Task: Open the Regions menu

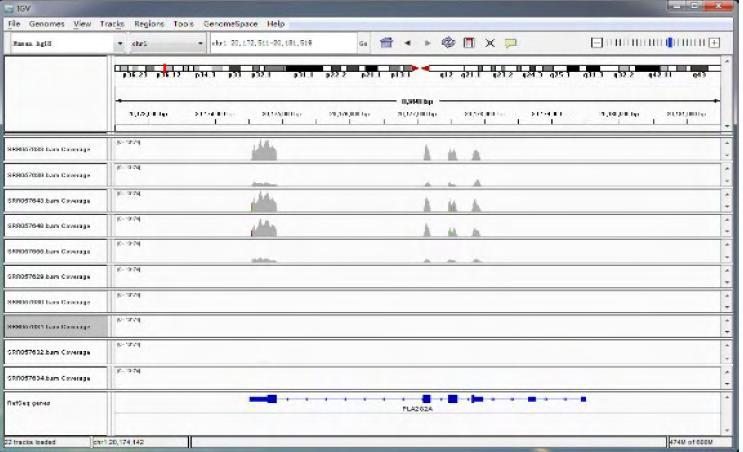Action: (149, 24)
